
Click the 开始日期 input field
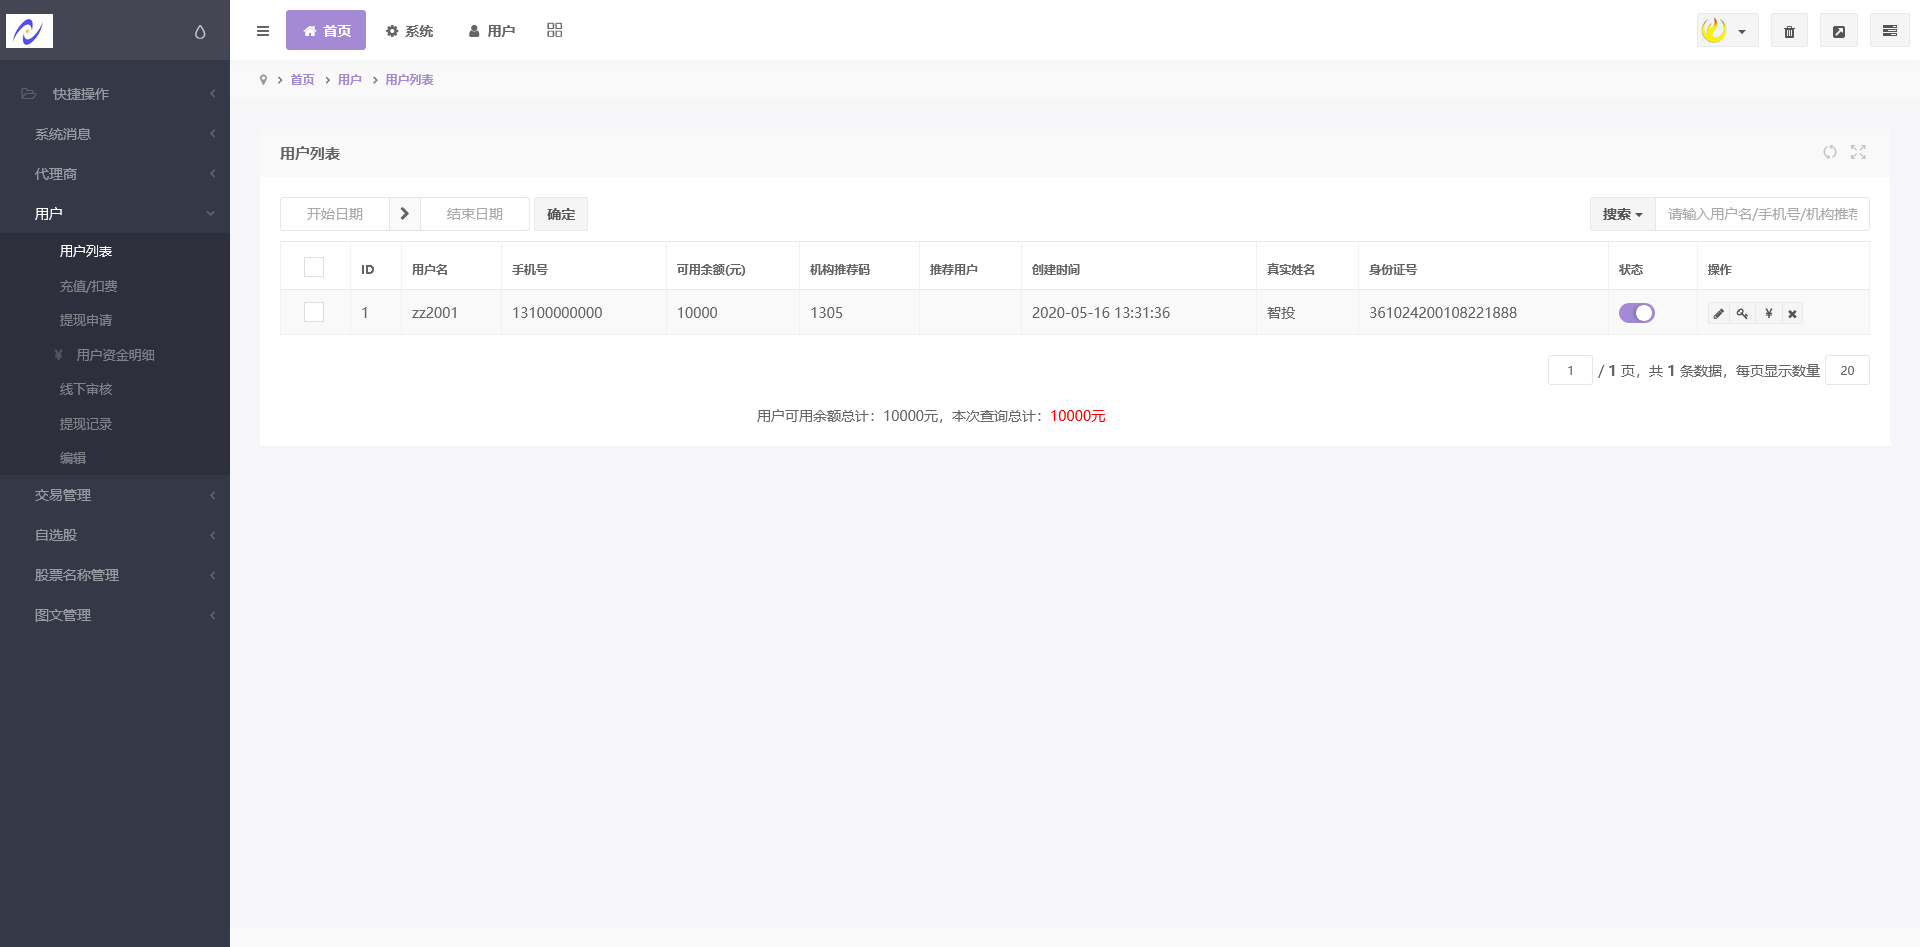335,214
